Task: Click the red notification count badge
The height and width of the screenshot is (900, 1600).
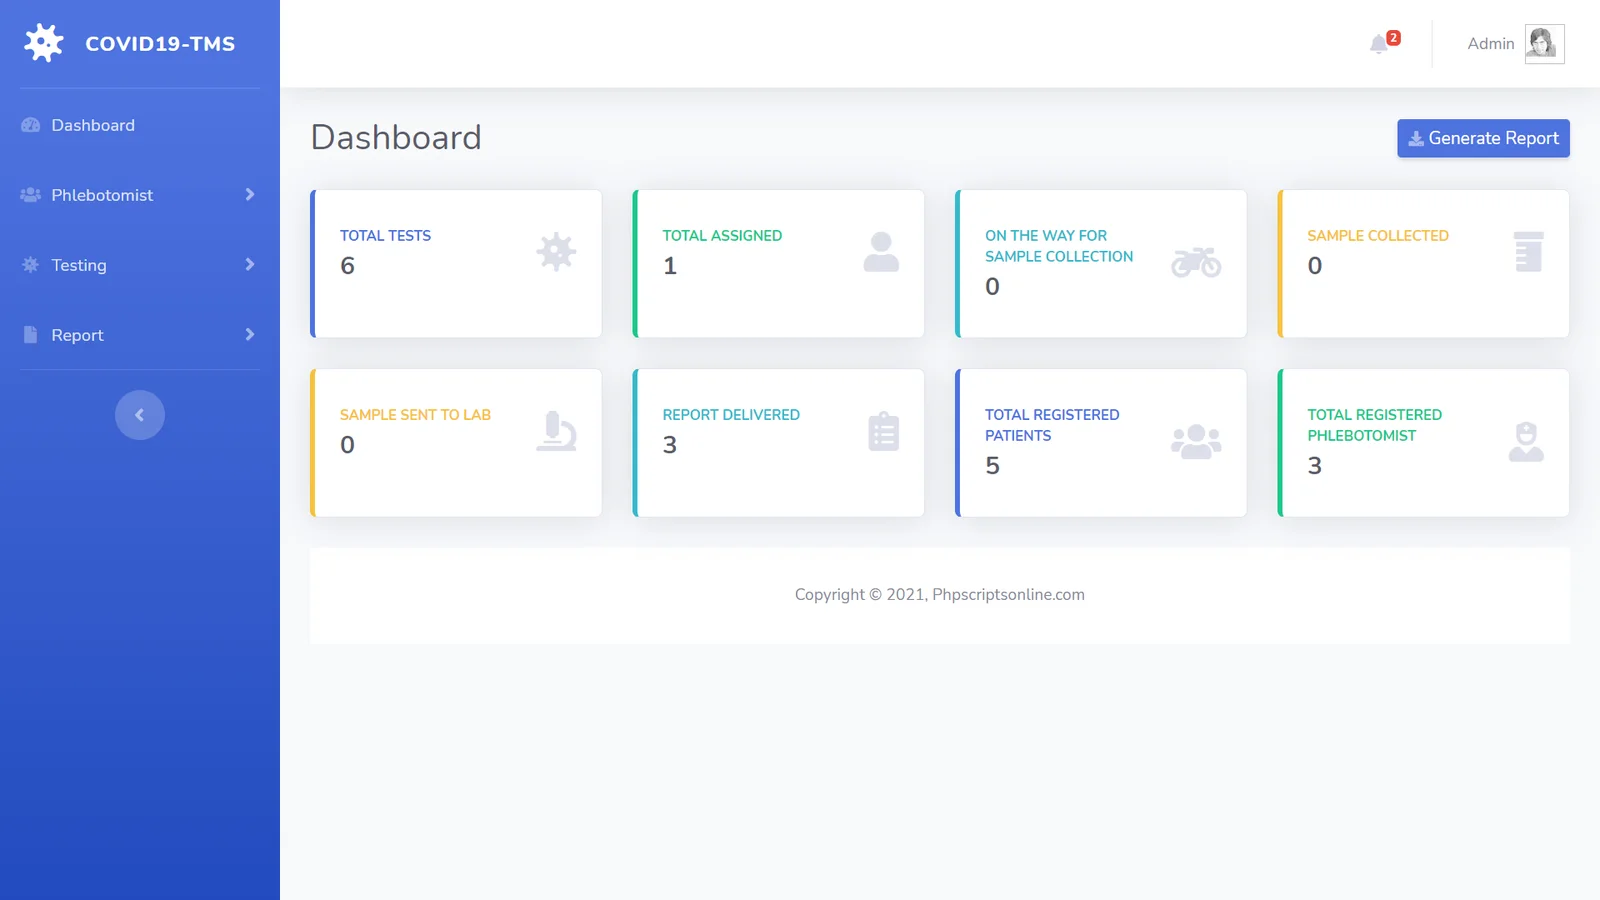Action: pyautogui.click(x=1393, y=38)
